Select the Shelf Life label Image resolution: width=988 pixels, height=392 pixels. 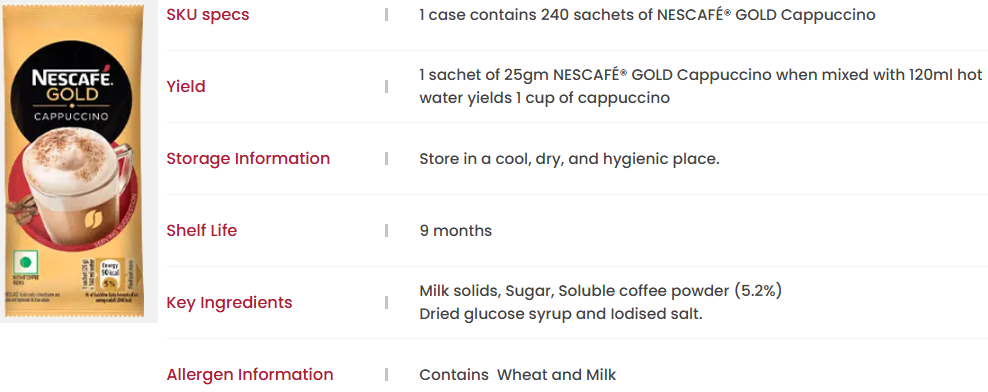[202, 230]
